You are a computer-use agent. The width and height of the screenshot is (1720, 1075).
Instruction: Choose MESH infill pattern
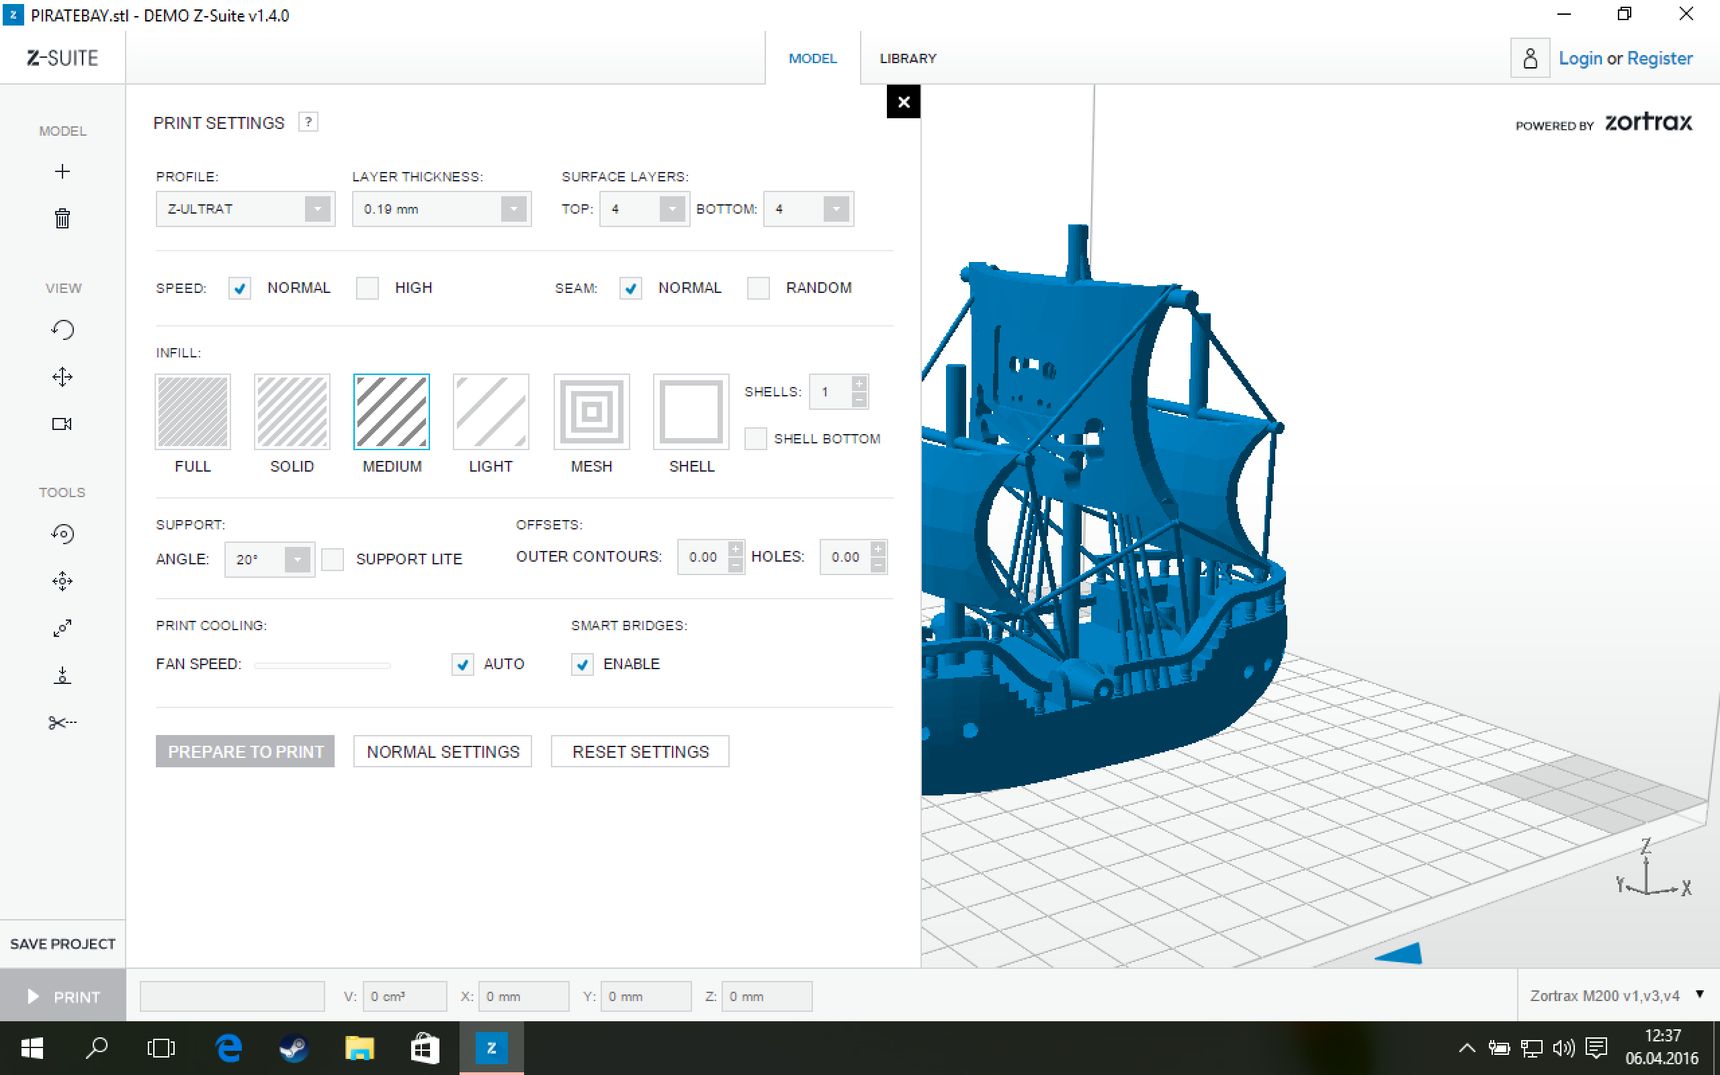click(x=592, y=411)
